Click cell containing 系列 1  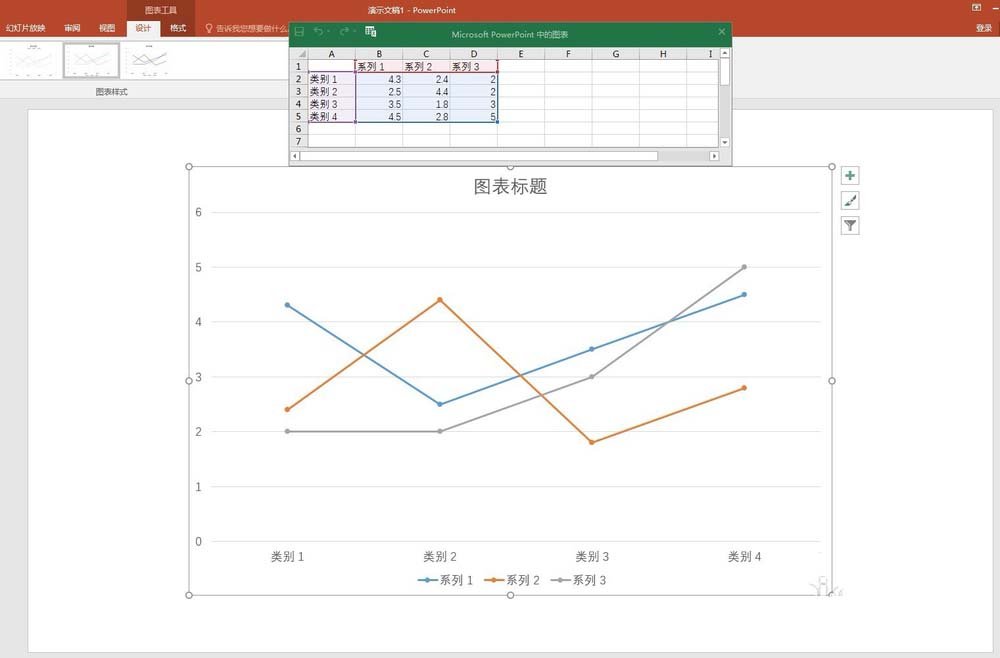tap(379, 66)
